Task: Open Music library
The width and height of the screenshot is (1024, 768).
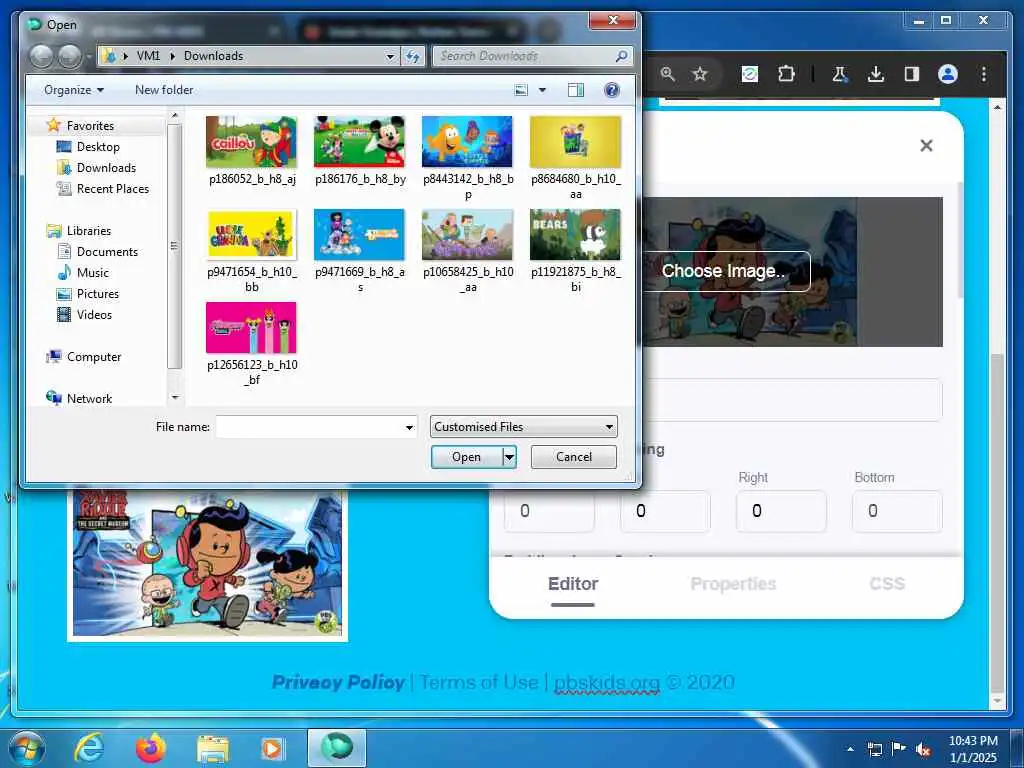Action: (93, 273)
